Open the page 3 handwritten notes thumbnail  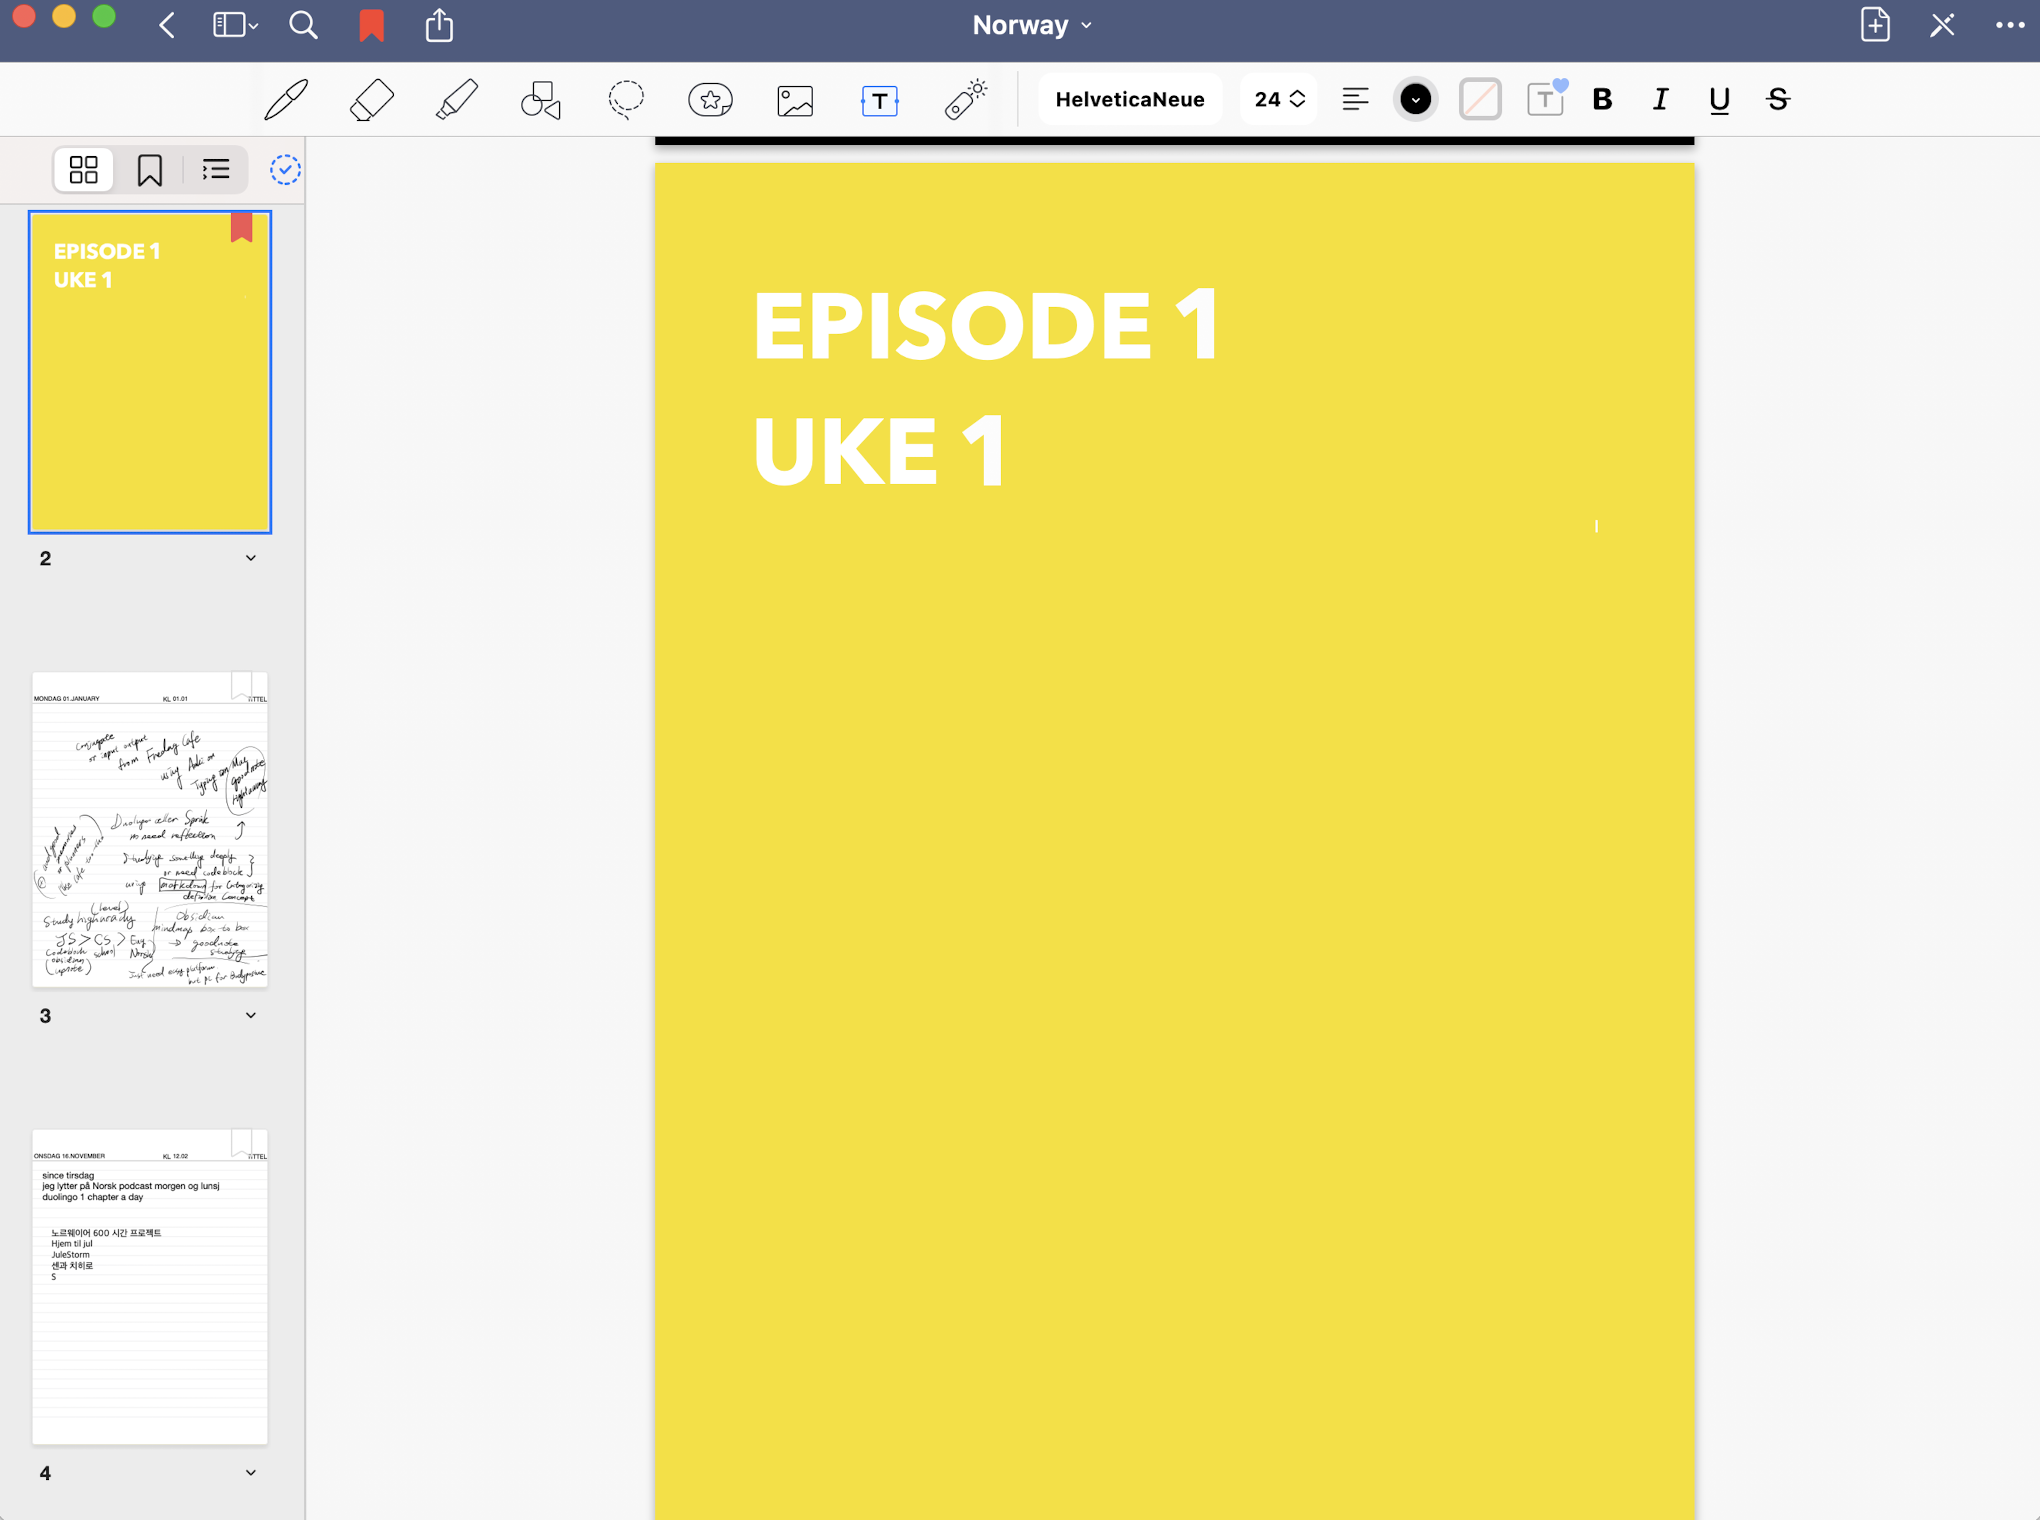[x=150, y=829]
